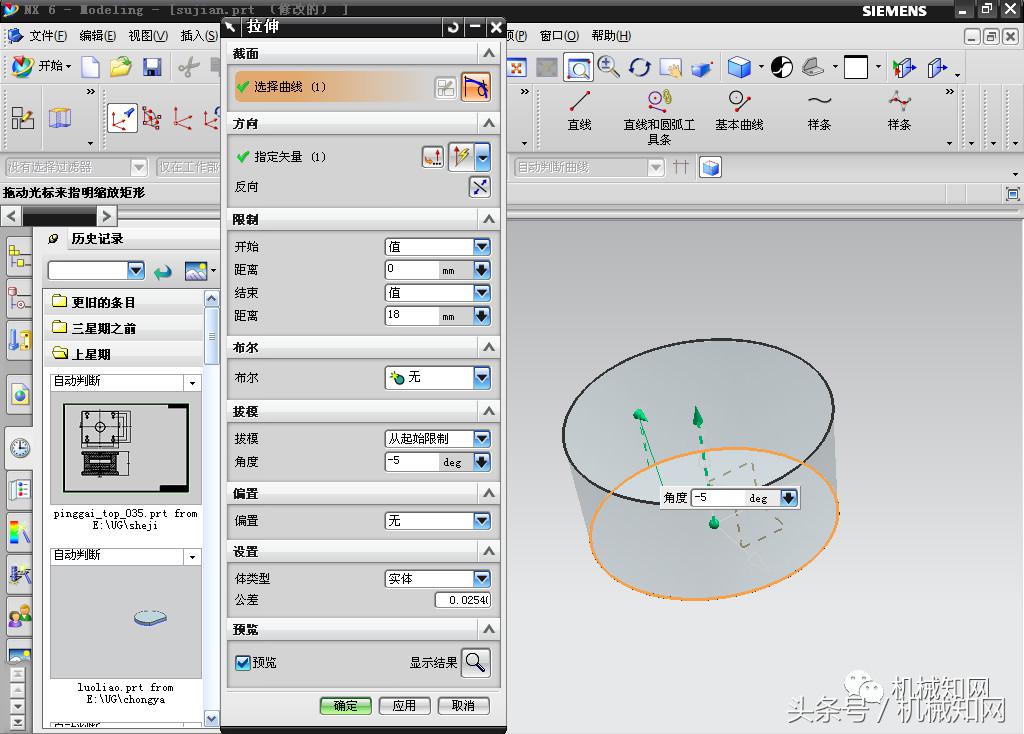Collapse the Offset (偏置) section
Image resolution: width=1024 pixels, height=734 pixels.
(488, 493)
